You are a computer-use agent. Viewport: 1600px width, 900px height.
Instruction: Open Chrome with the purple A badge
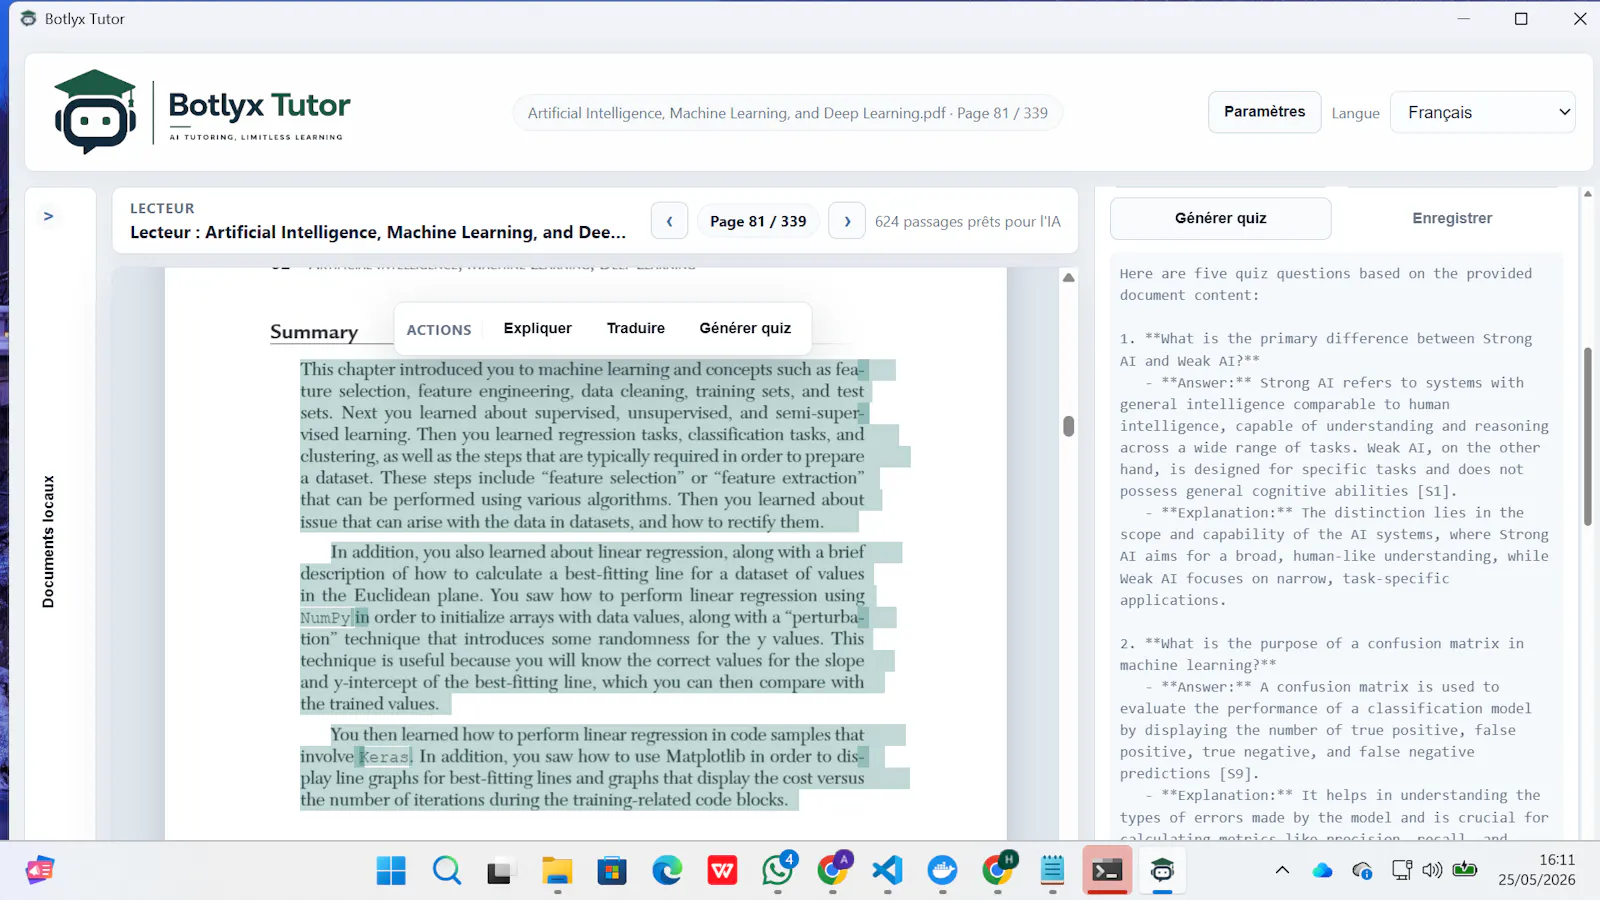(x=832, y=871)
